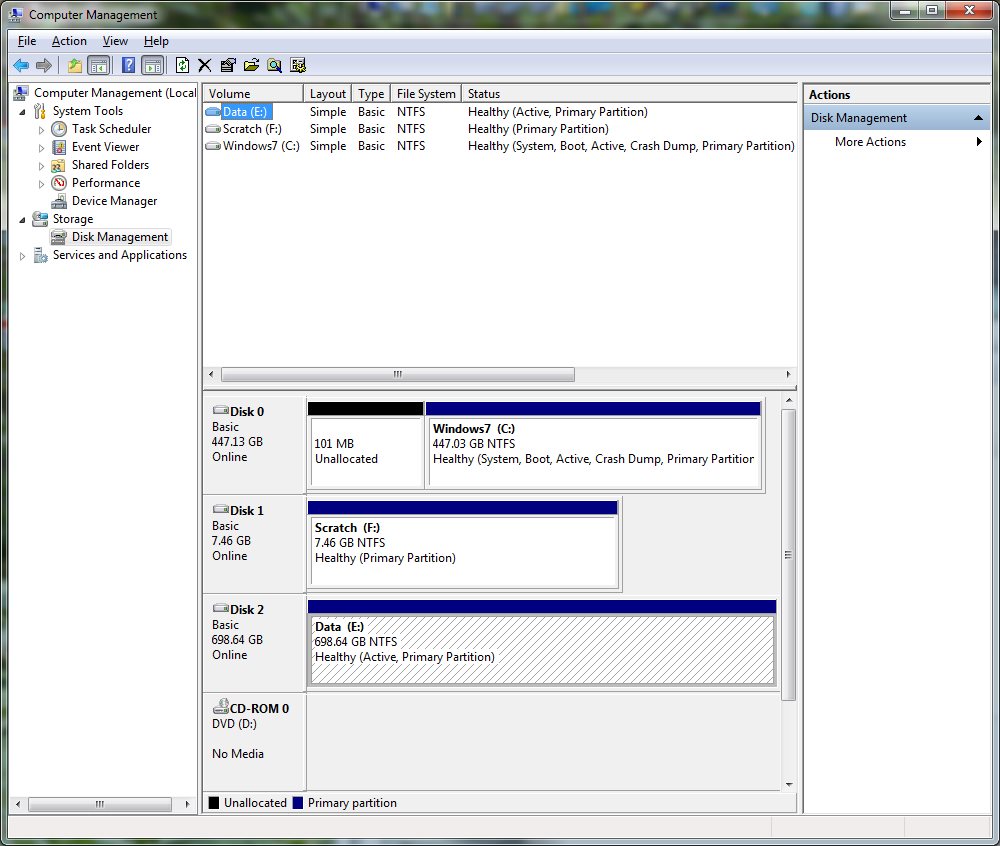Click the magnifying glass Explore icon

tap(274, 65)
